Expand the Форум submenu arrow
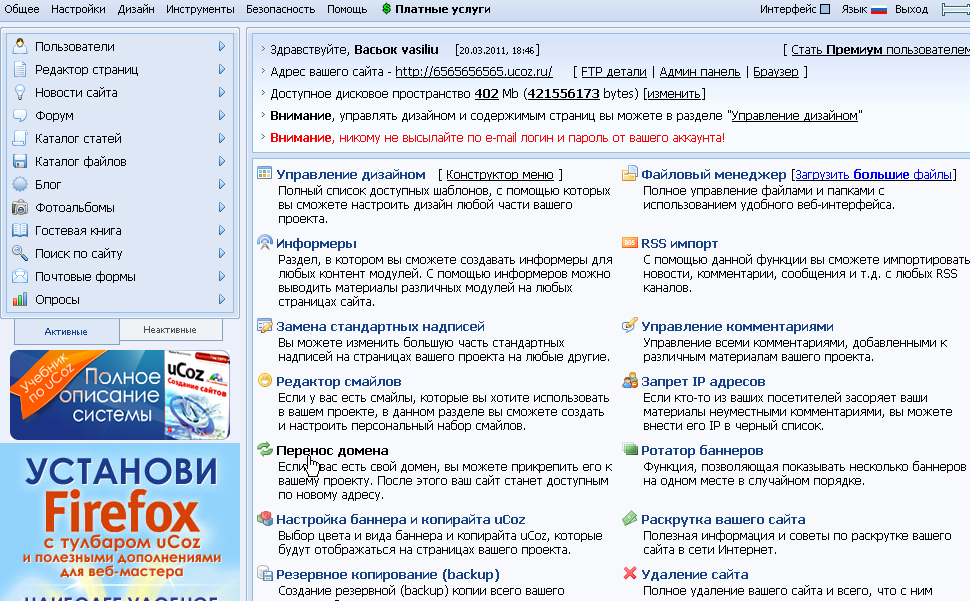 tap(222, 116)
